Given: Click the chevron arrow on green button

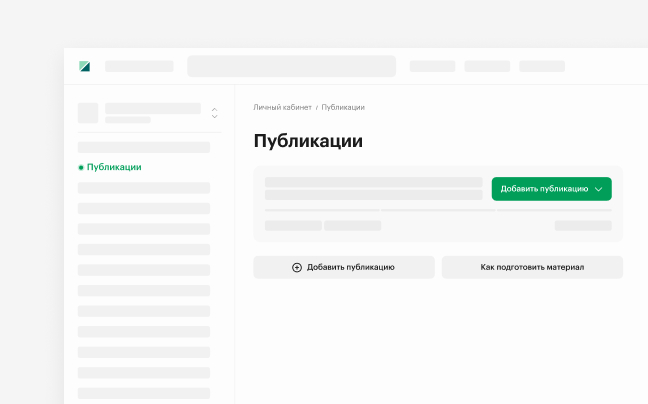Looking at the screenshot, I should (598, 189).
